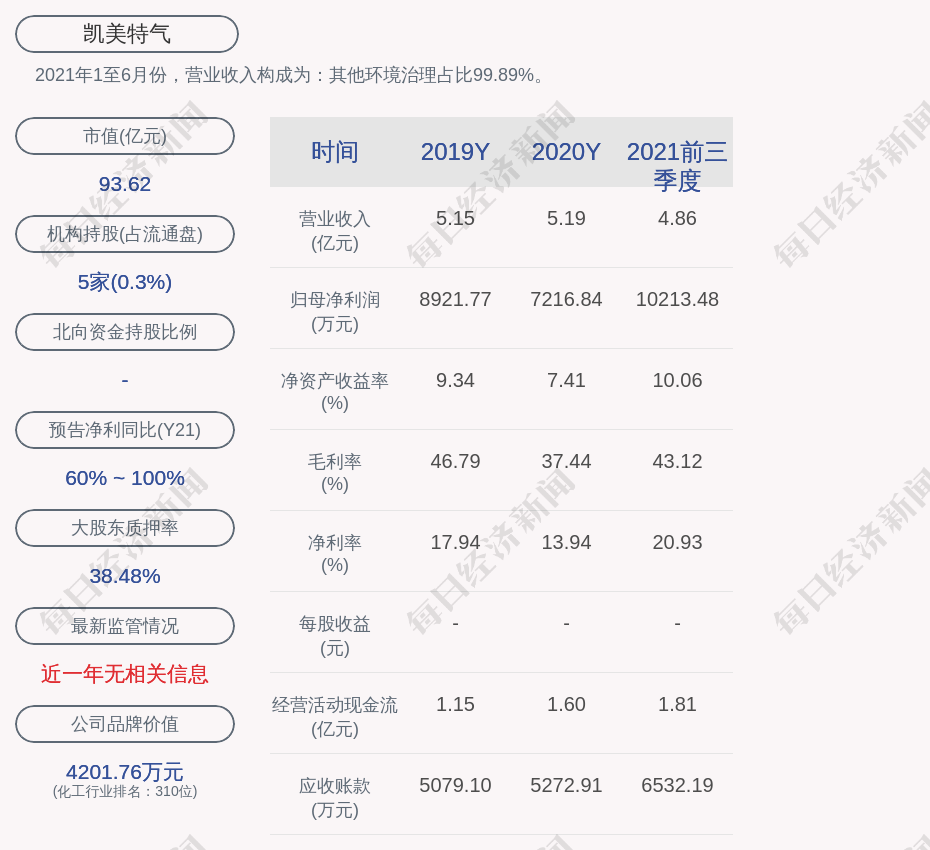Click the 毛利率 (%) row label
Screen dimensions: 930x850
click(335, 473)
